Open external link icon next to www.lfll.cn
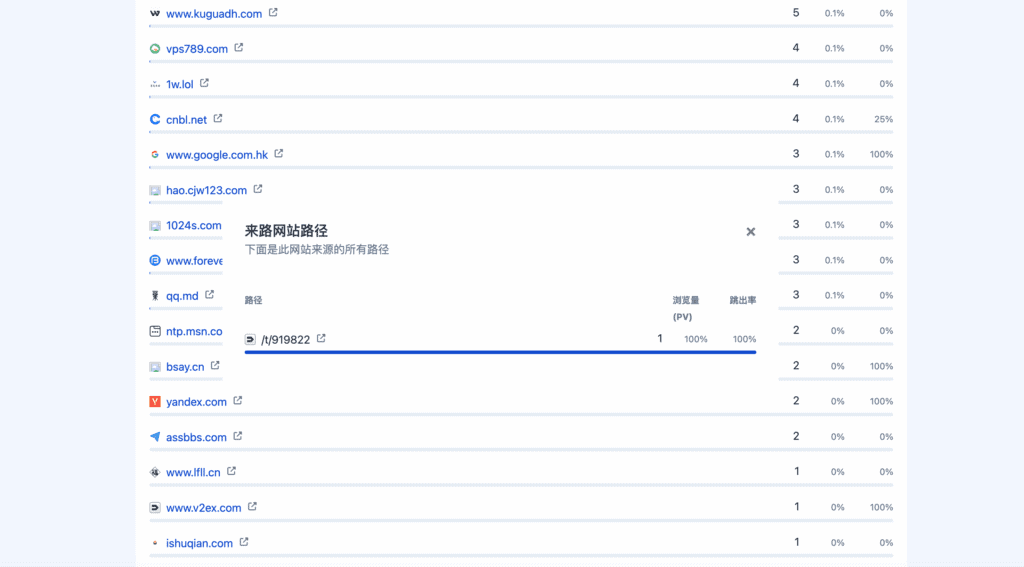 (x=231, y=471)
